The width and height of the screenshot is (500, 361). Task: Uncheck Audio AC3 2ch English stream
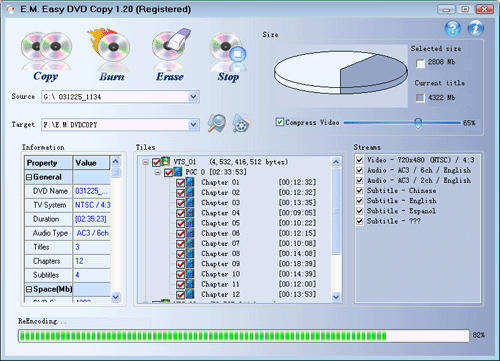[359, 180]
